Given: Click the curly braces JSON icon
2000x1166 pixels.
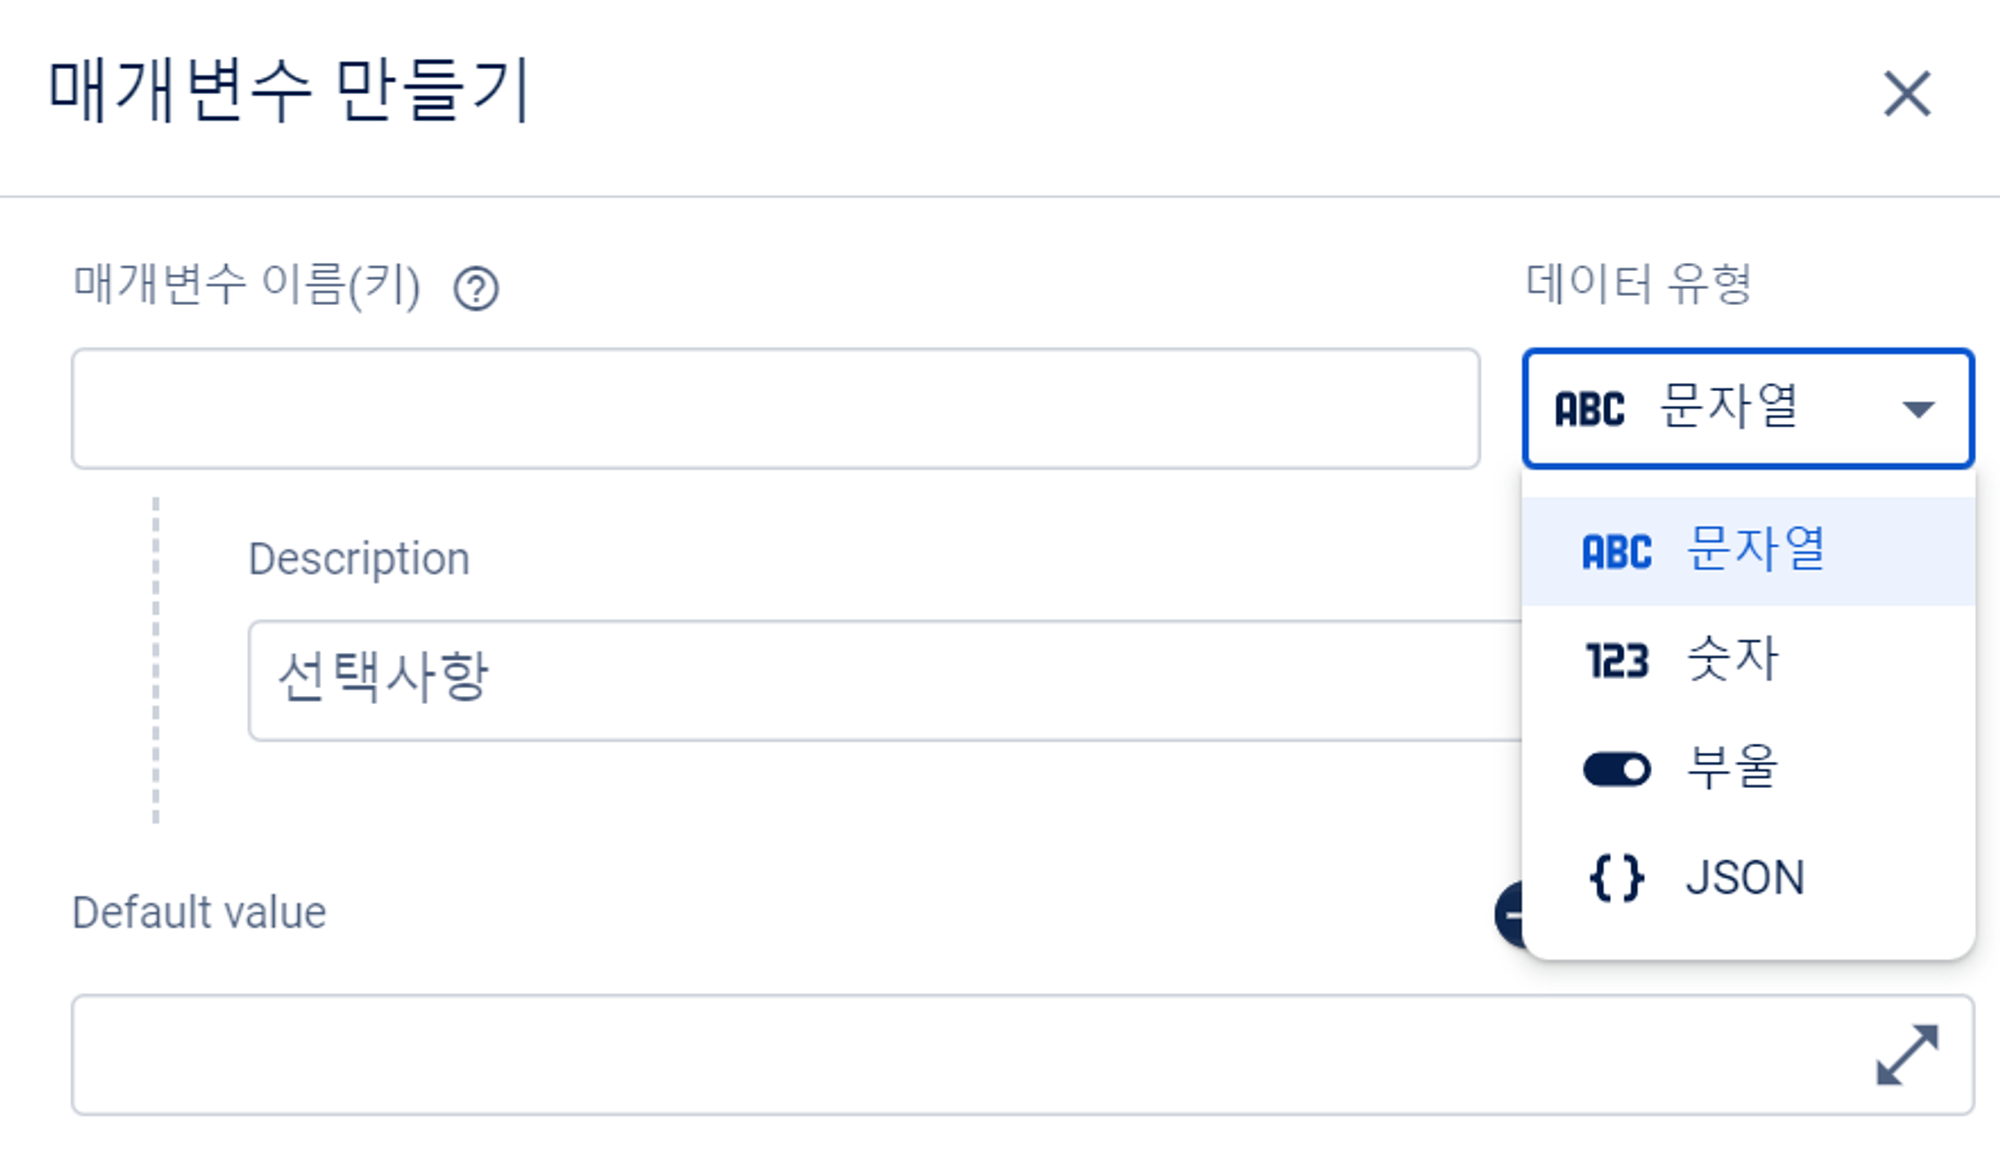Looking at the screenshot, I should [1616, 878].
